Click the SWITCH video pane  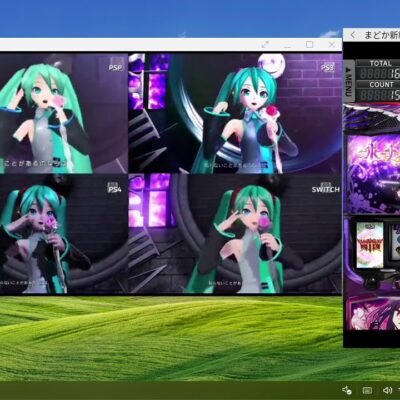pos(235,233)
